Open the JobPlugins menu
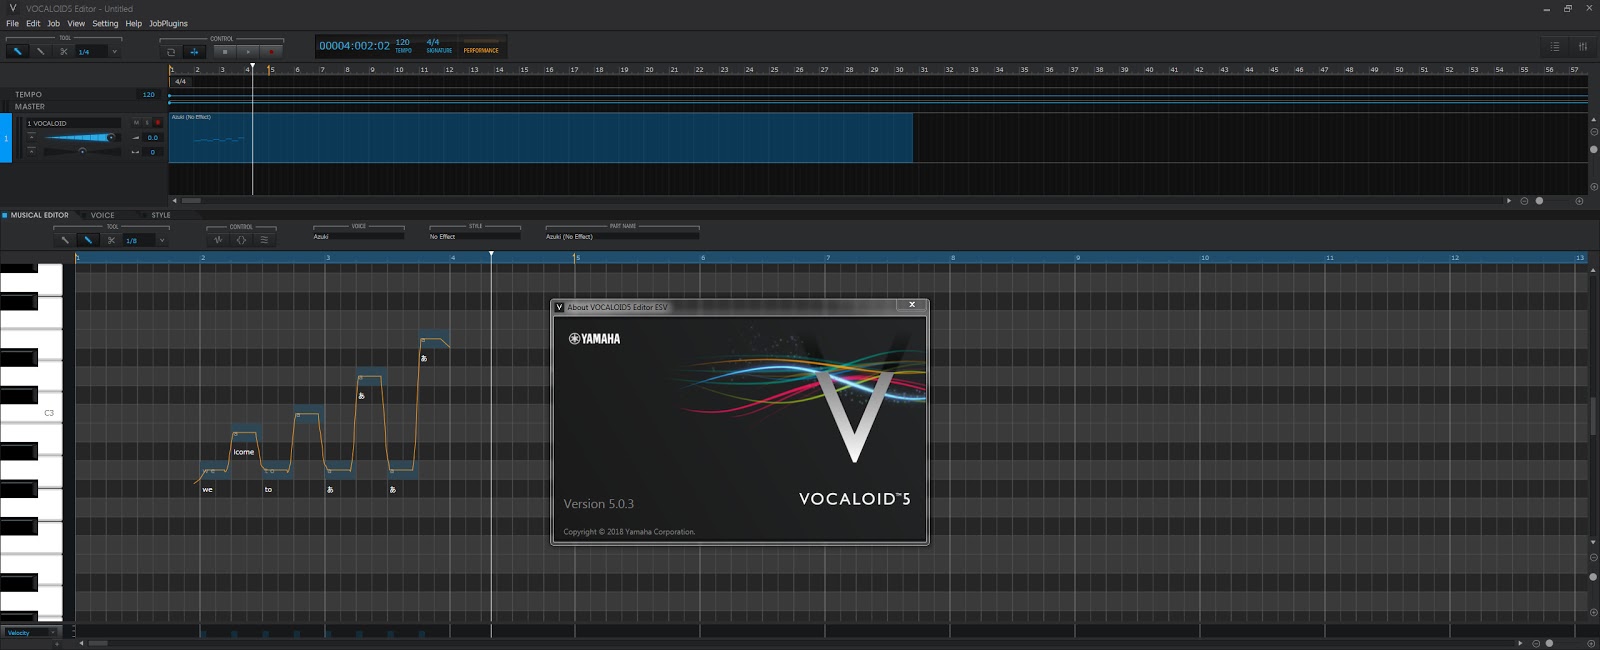Image resolution: width=1600 pixels, height=650 pixels. click(x=168, y=23)
